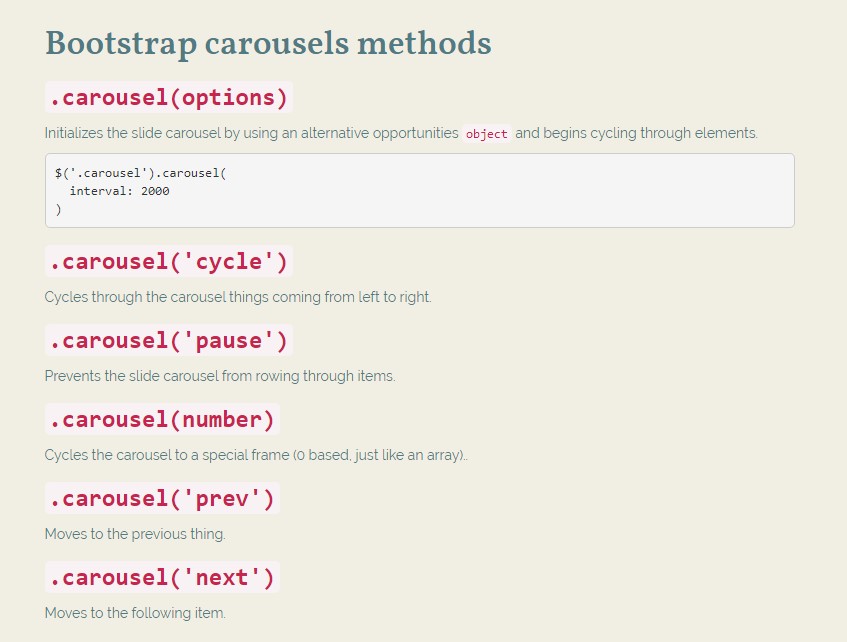Click the "Moves to the previous thing." text
This screenshot has height=642, width=847.
click(135, 534)
